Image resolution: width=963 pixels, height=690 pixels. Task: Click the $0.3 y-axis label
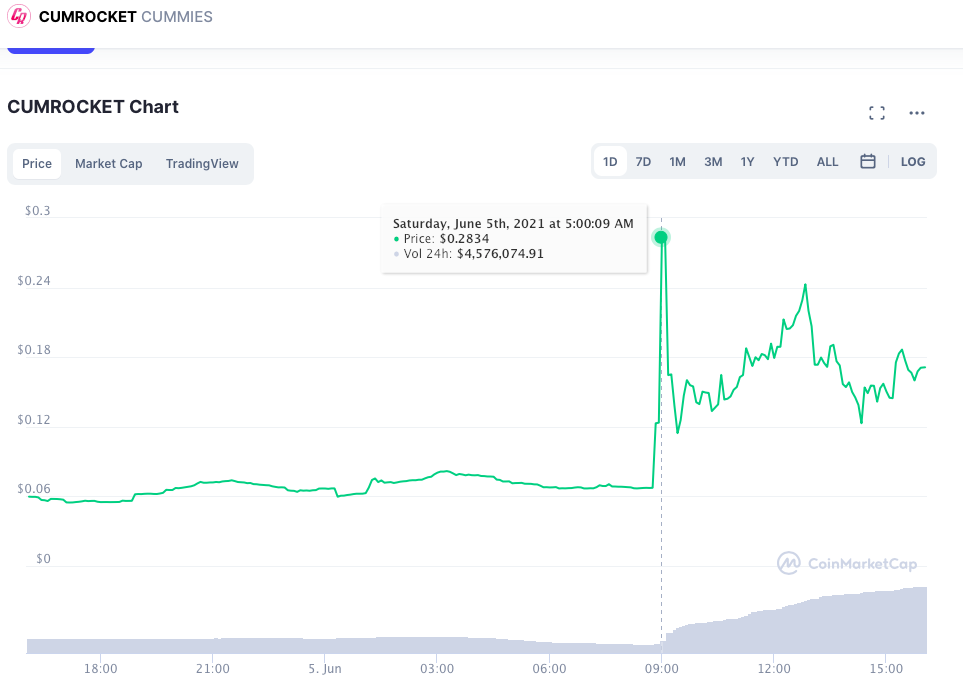pos(37,211)
